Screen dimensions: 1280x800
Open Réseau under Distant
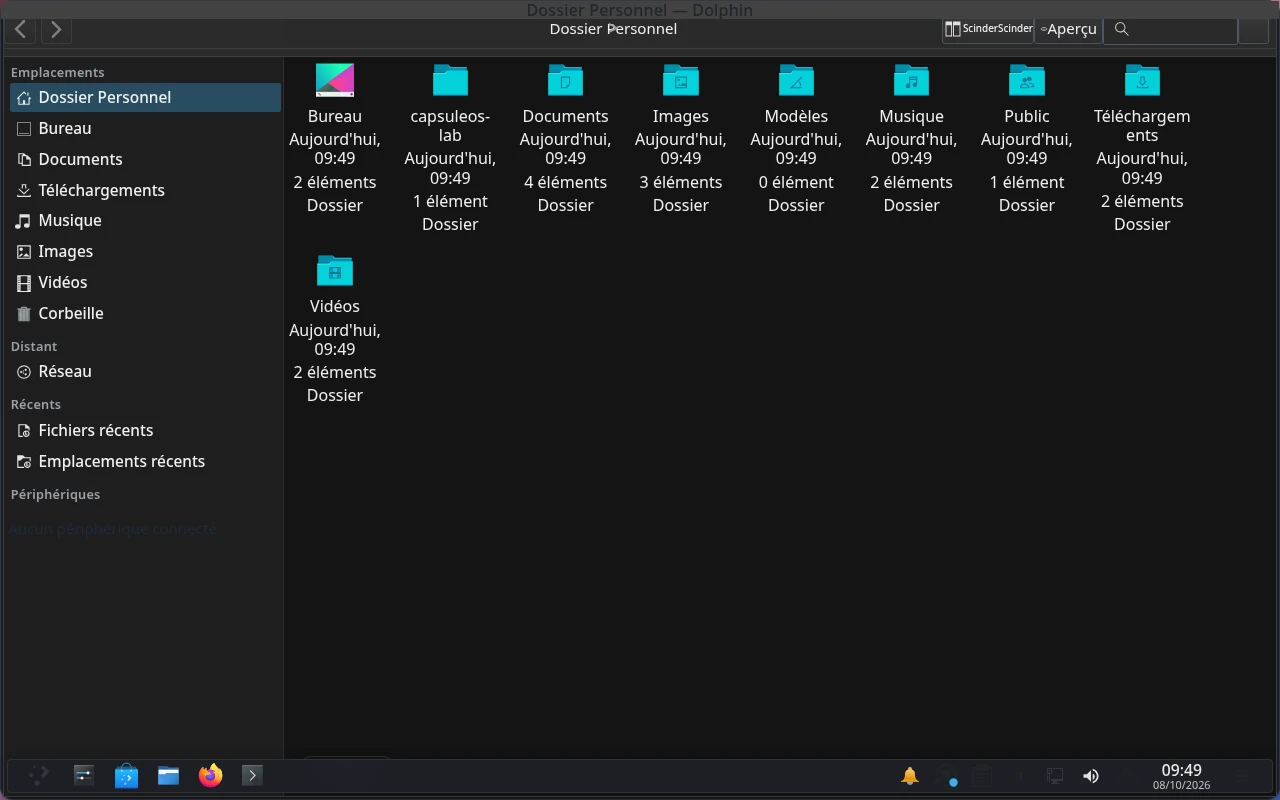pyautogui.click(x=146, y=371)
